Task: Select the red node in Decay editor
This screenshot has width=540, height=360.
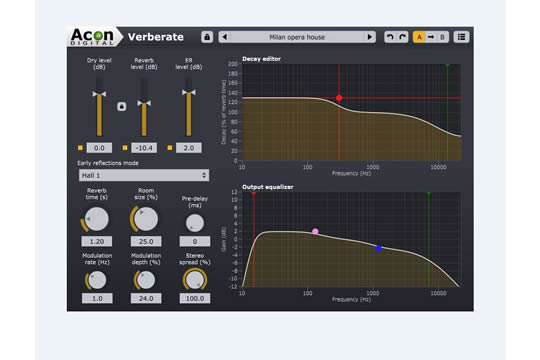Action: click(x=339, y=98)
